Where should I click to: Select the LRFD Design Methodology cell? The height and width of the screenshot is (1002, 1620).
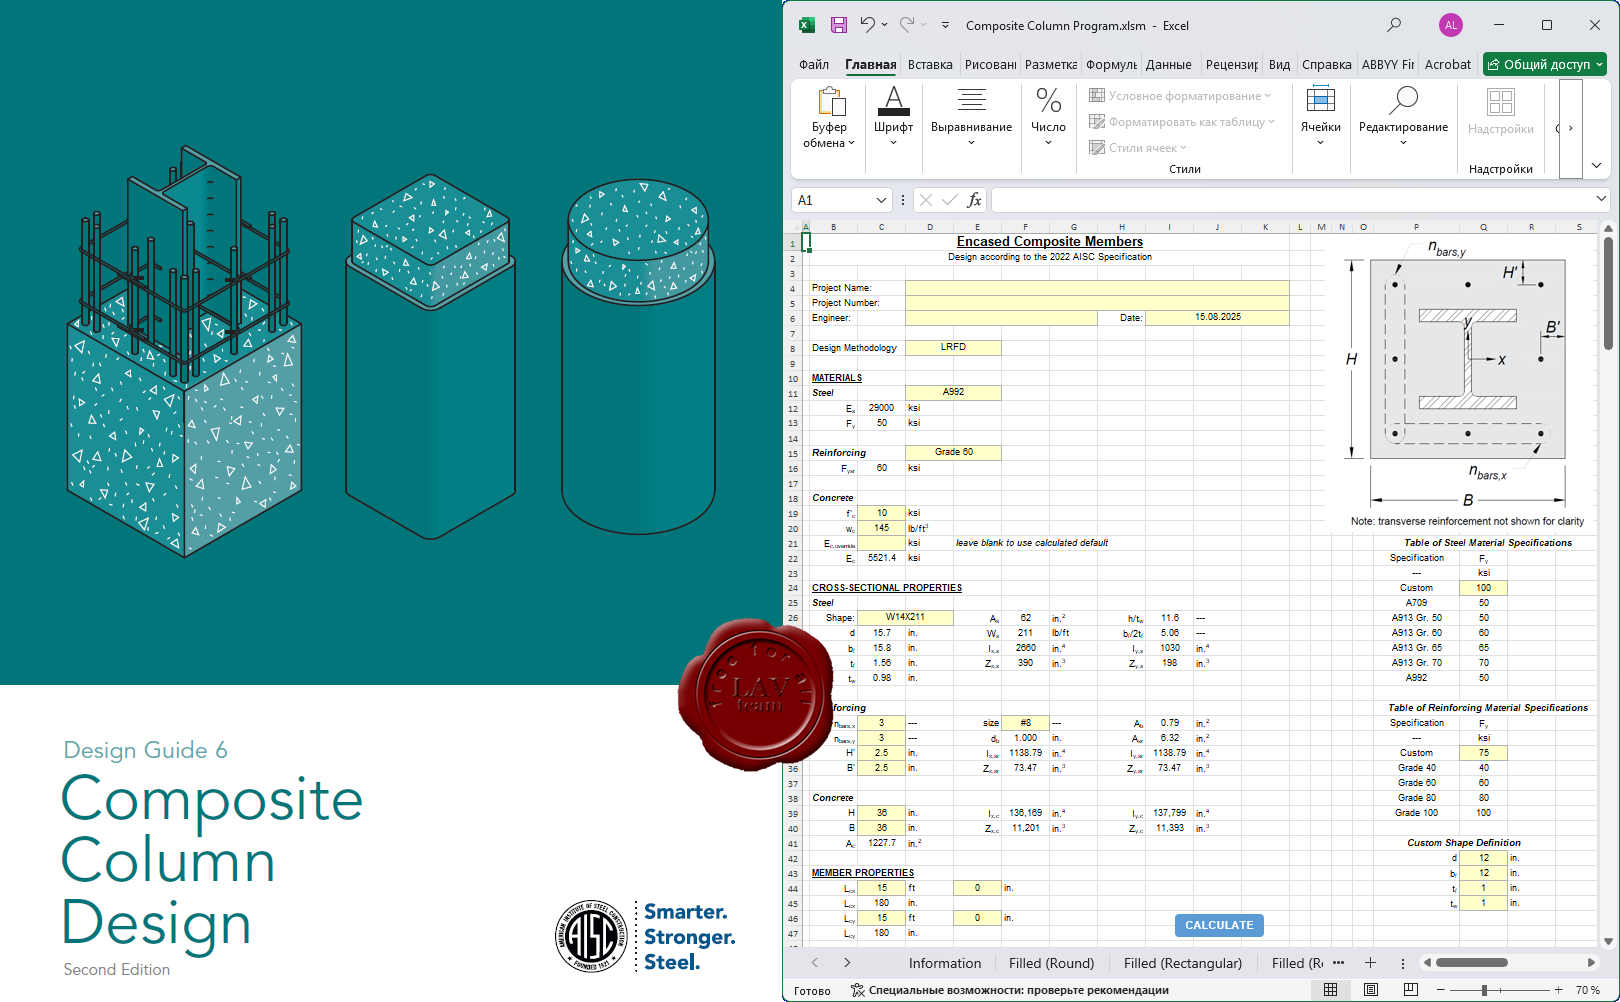tap(953, 348)
